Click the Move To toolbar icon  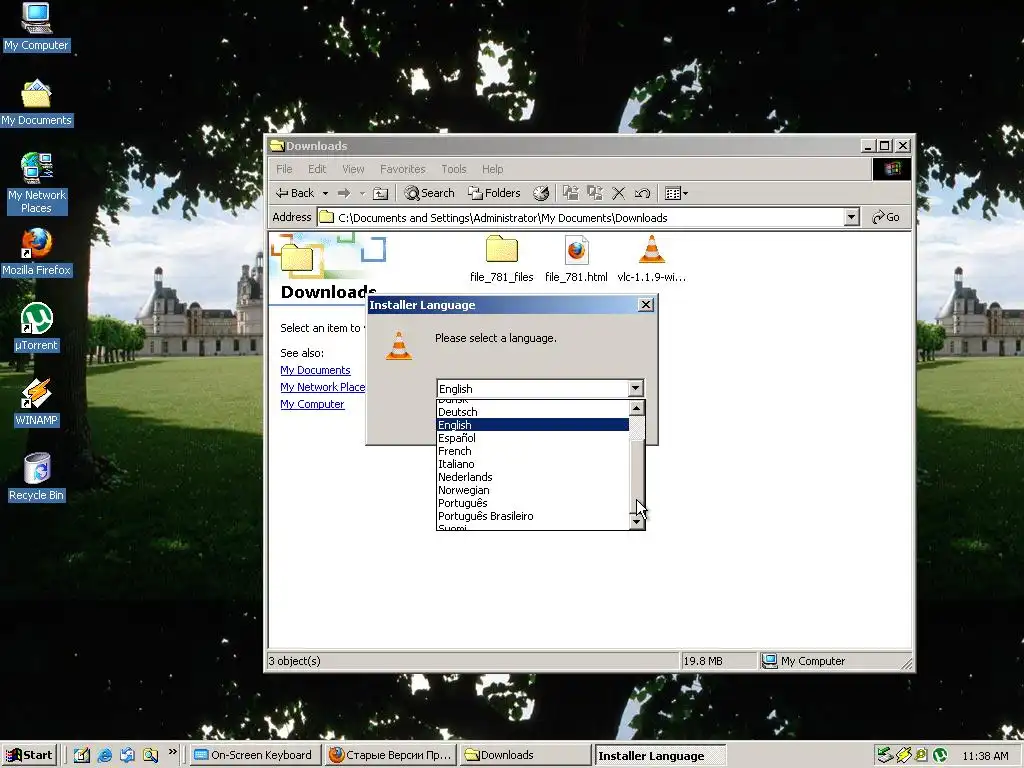pos(571,193)
